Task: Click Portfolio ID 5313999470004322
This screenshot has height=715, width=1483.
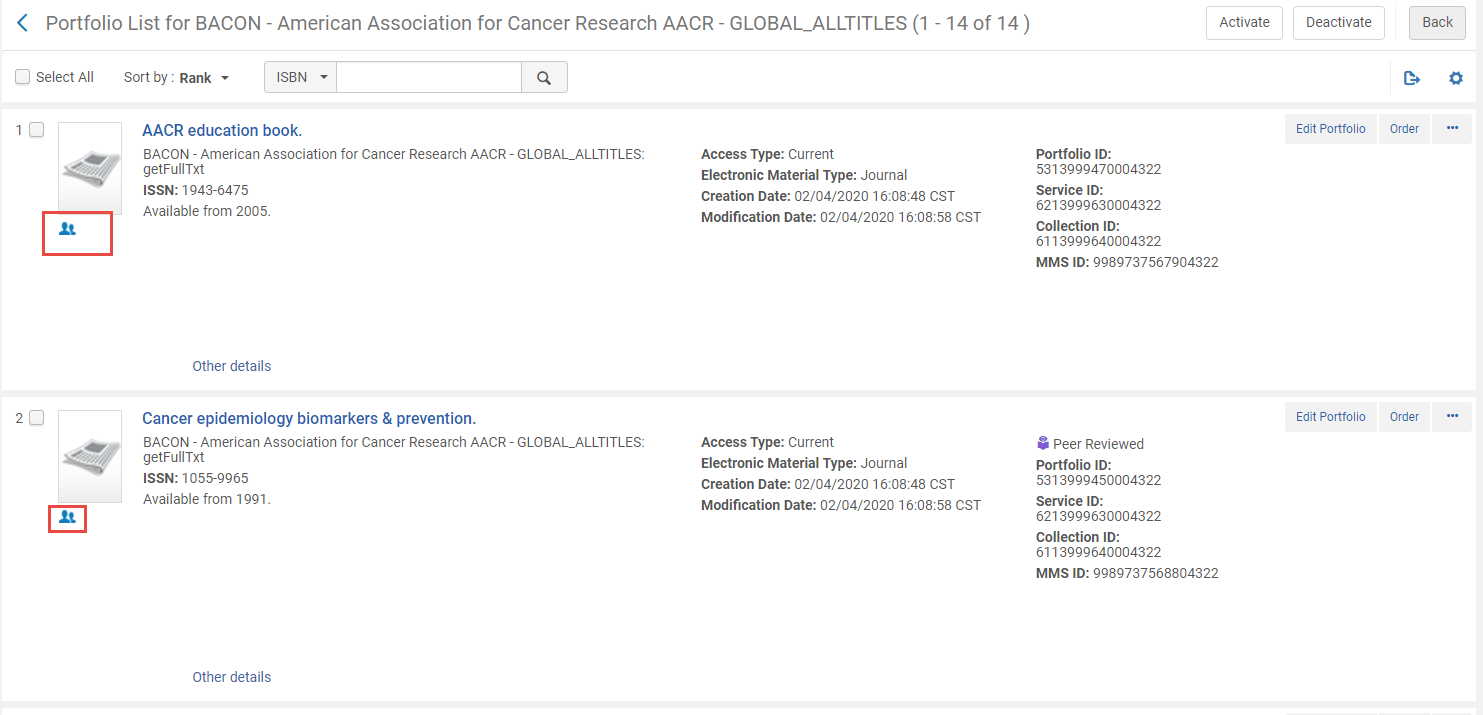Action: pyautogui.click(x=1098, y=169)
